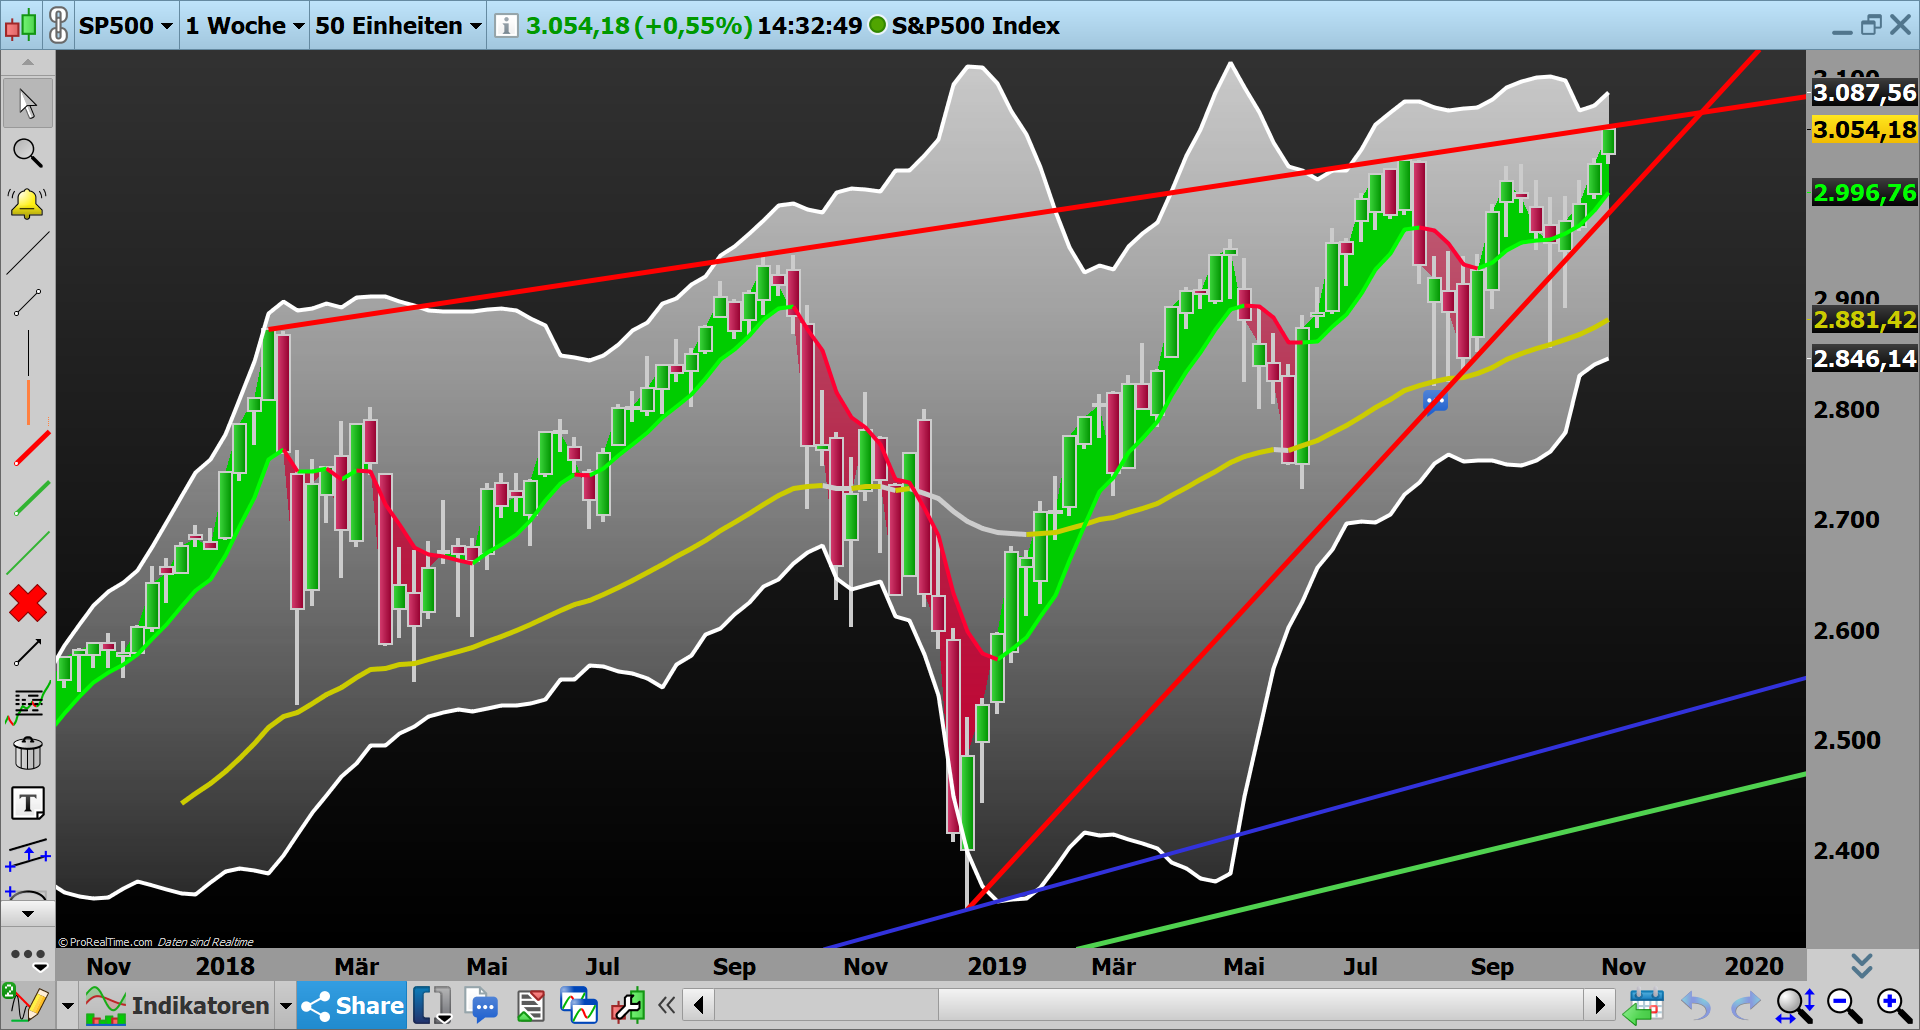Open the chat comments icon

click(x=481, y=1005)
